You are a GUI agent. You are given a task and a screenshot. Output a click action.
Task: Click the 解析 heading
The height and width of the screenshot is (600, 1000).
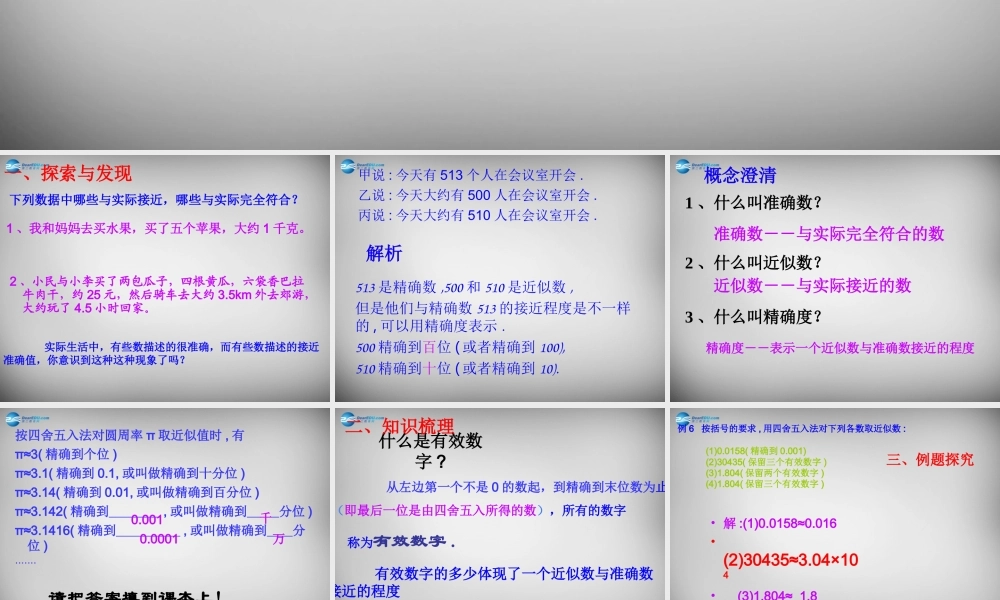tap(384, 253)
